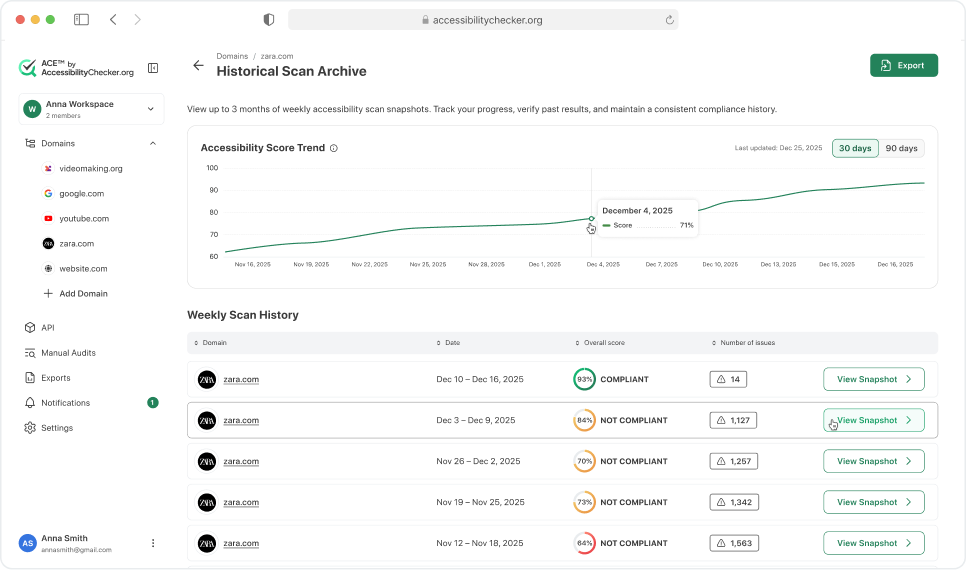The width and height of the screenshot is (966, 570).
Task: Select zara.com in the sidebar
Action: click(76, 244)
